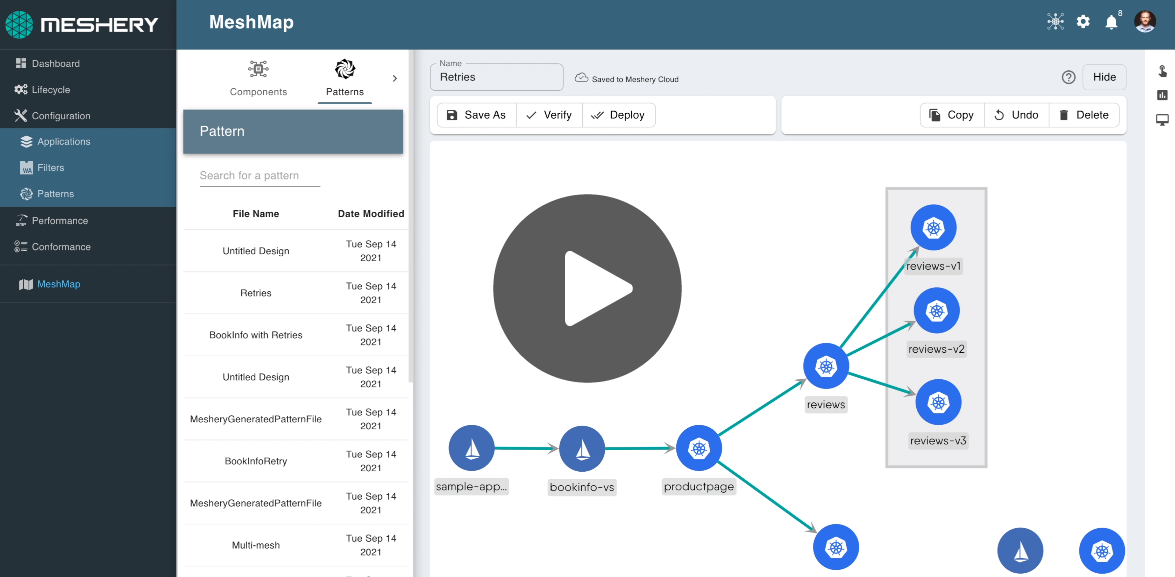This screenshot has width=1175, height=577.
Task: Open settings via the gear icon
Action: click(x=1083, y=22)
